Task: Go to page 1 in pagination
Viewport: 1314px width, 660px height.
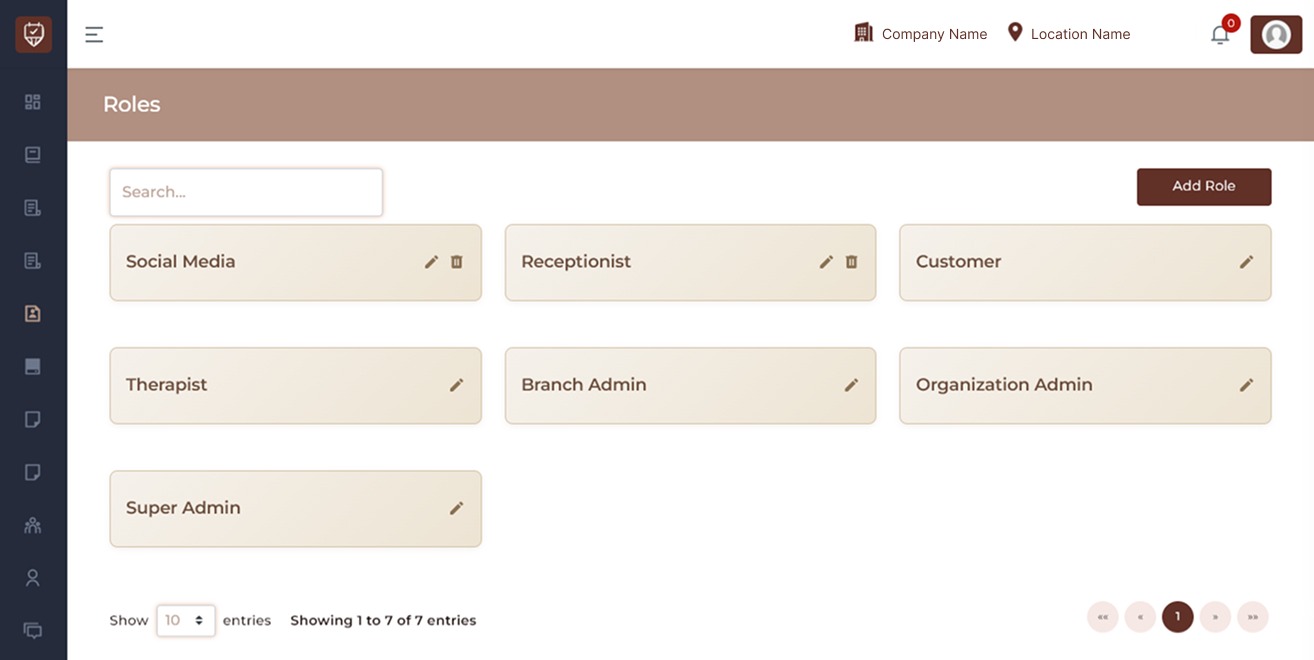Action: point(1177,617)
